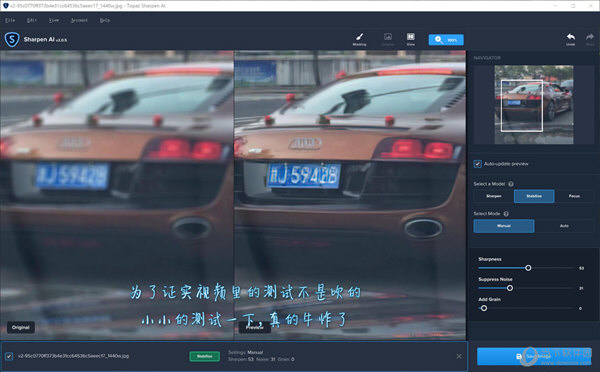Select the v2-95c0770ff373b4e31cc64536c5aeec17_1440w.jpg file row

234,356
